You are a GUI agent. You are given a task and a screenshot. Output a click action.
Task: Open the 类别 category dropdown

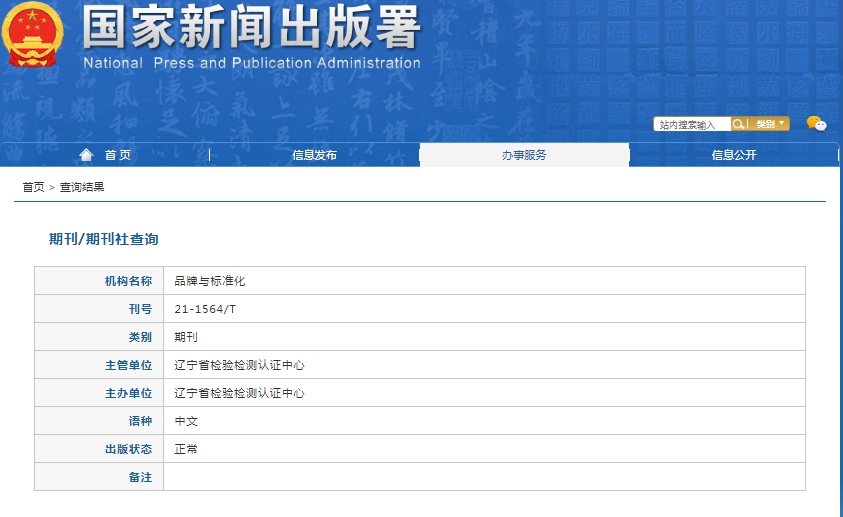pos(769,124)
